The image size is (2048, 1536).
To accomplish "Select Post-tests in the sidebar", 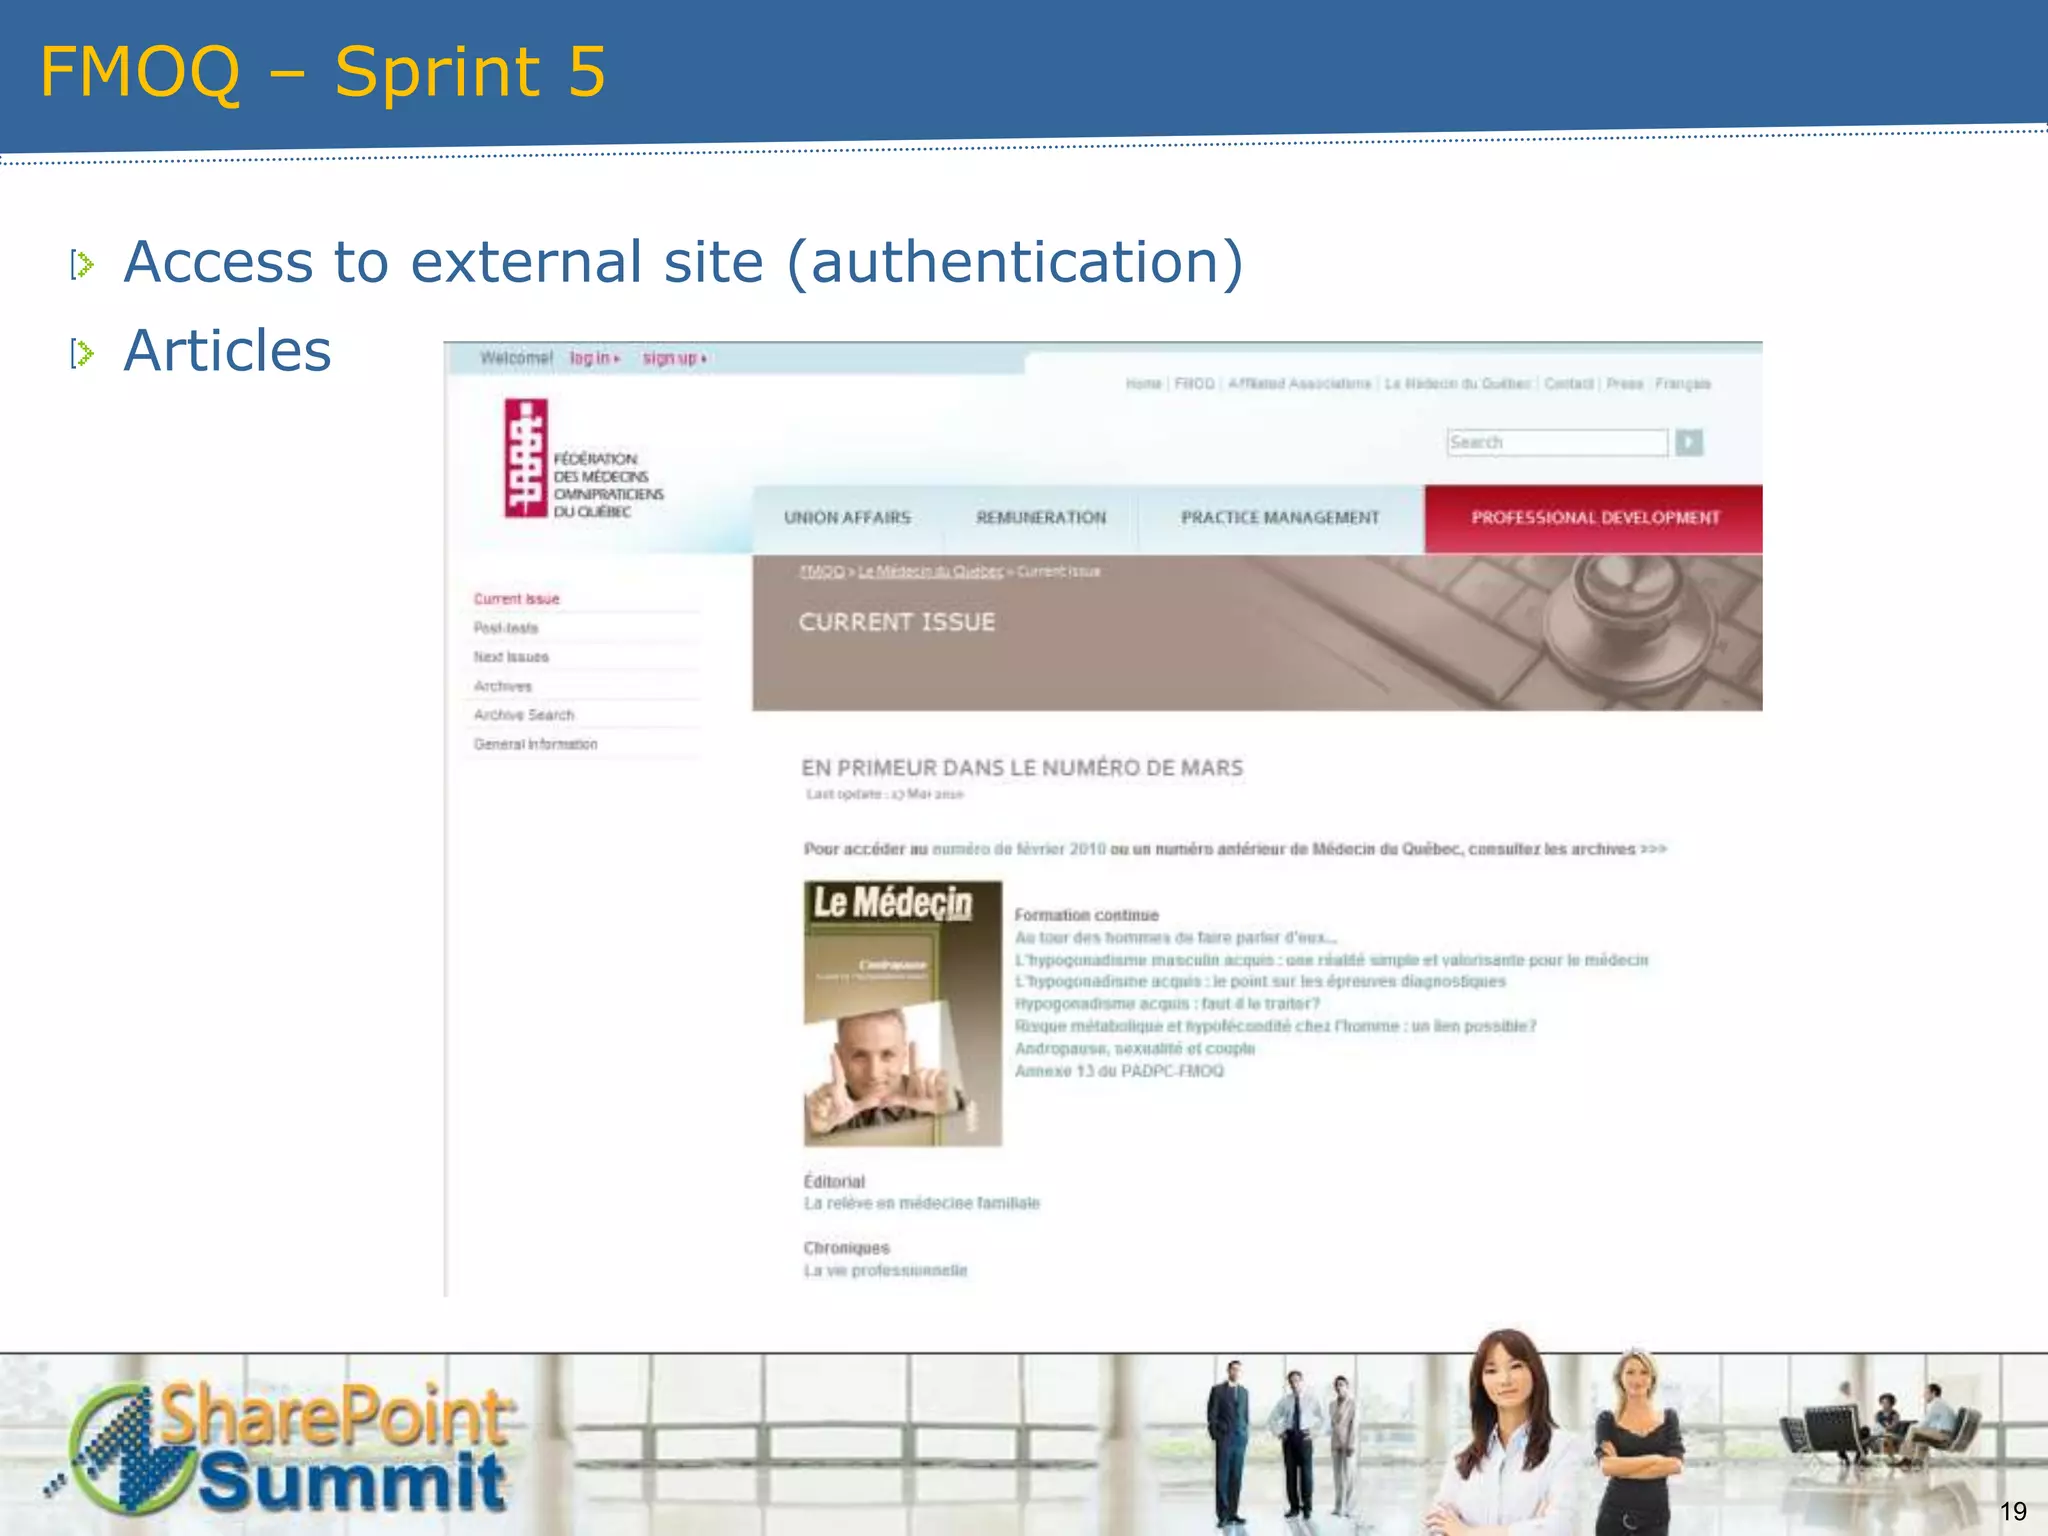I will (x=506, y=628).
